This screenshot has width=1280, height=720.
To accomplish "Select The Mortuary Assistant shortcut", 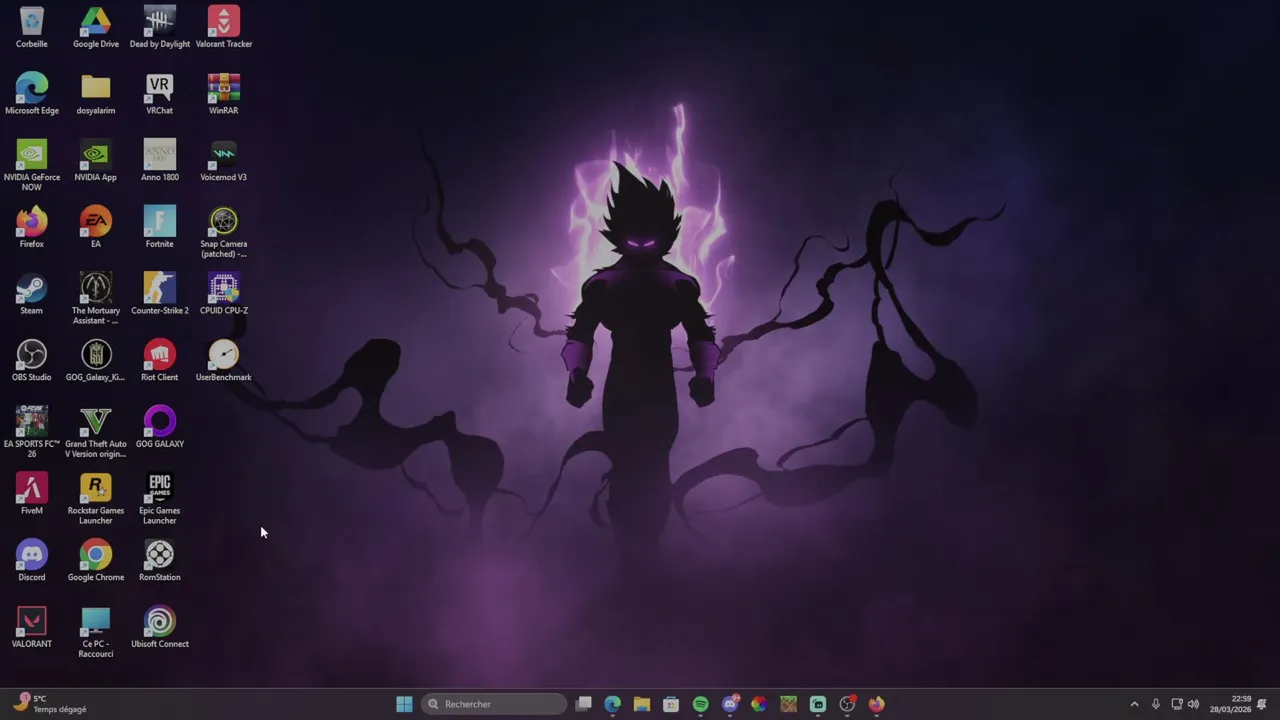I will pyautogui.click(x=96, y=299).
